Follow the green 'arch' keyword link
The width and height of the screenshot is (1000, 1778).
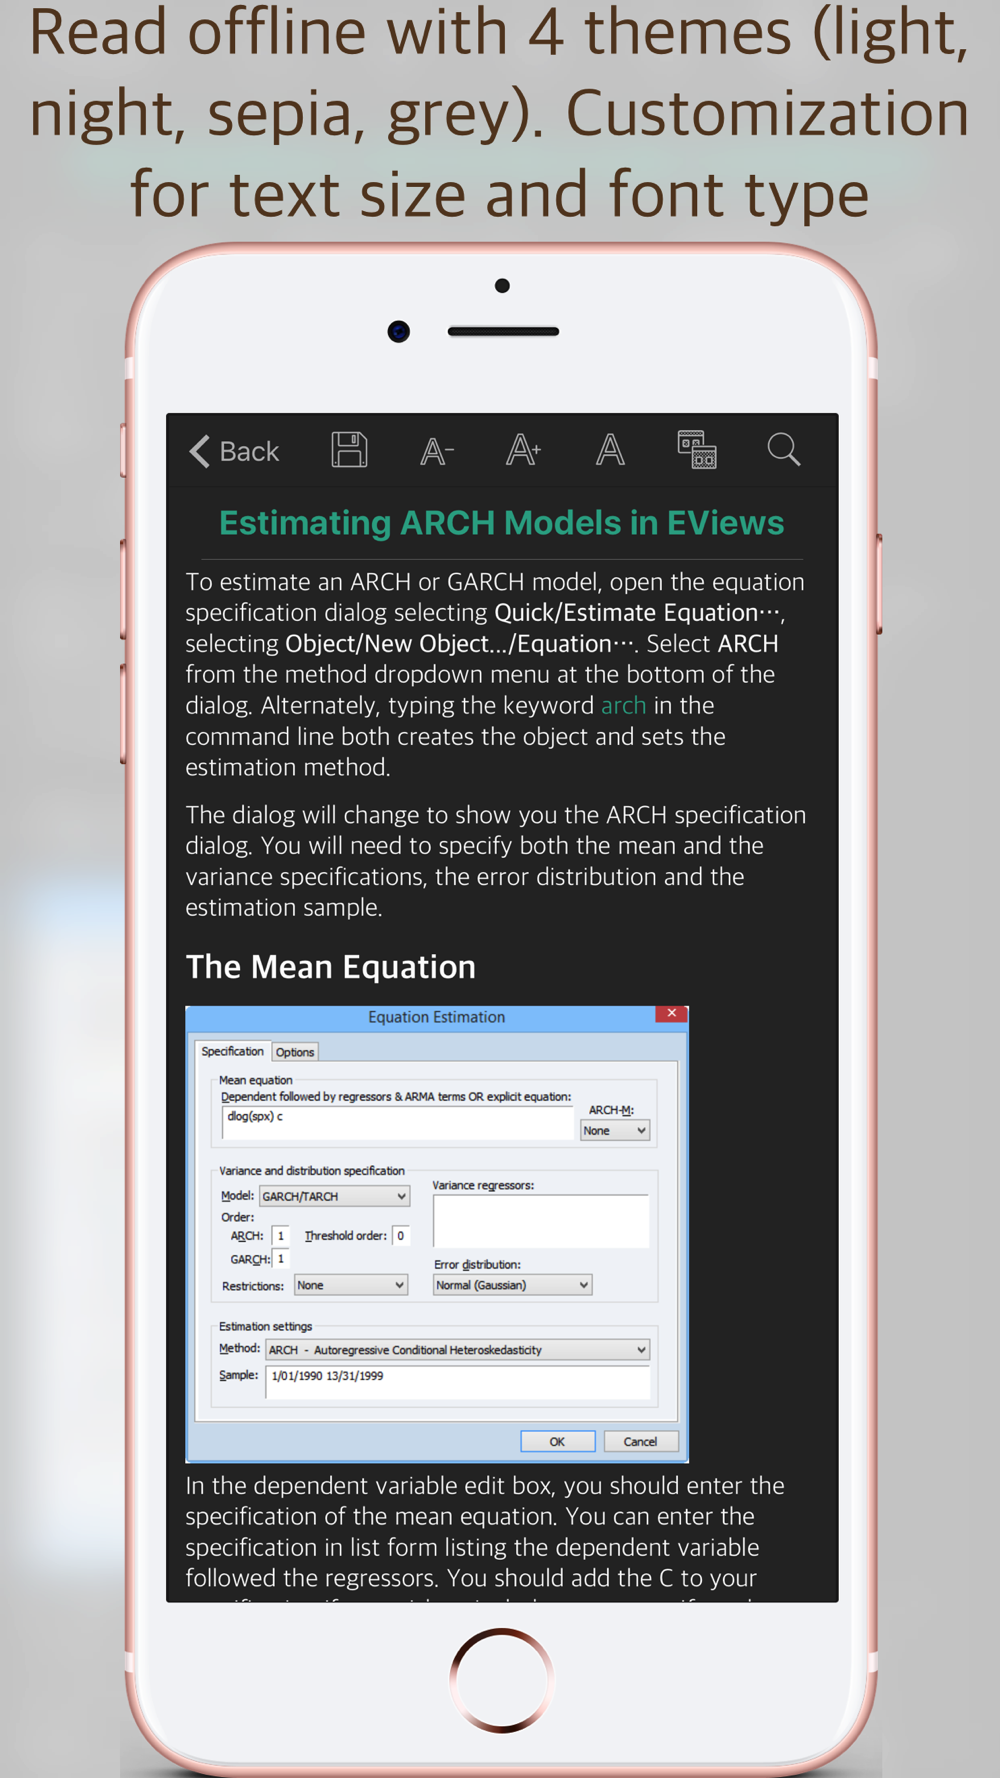click(623, 706)
